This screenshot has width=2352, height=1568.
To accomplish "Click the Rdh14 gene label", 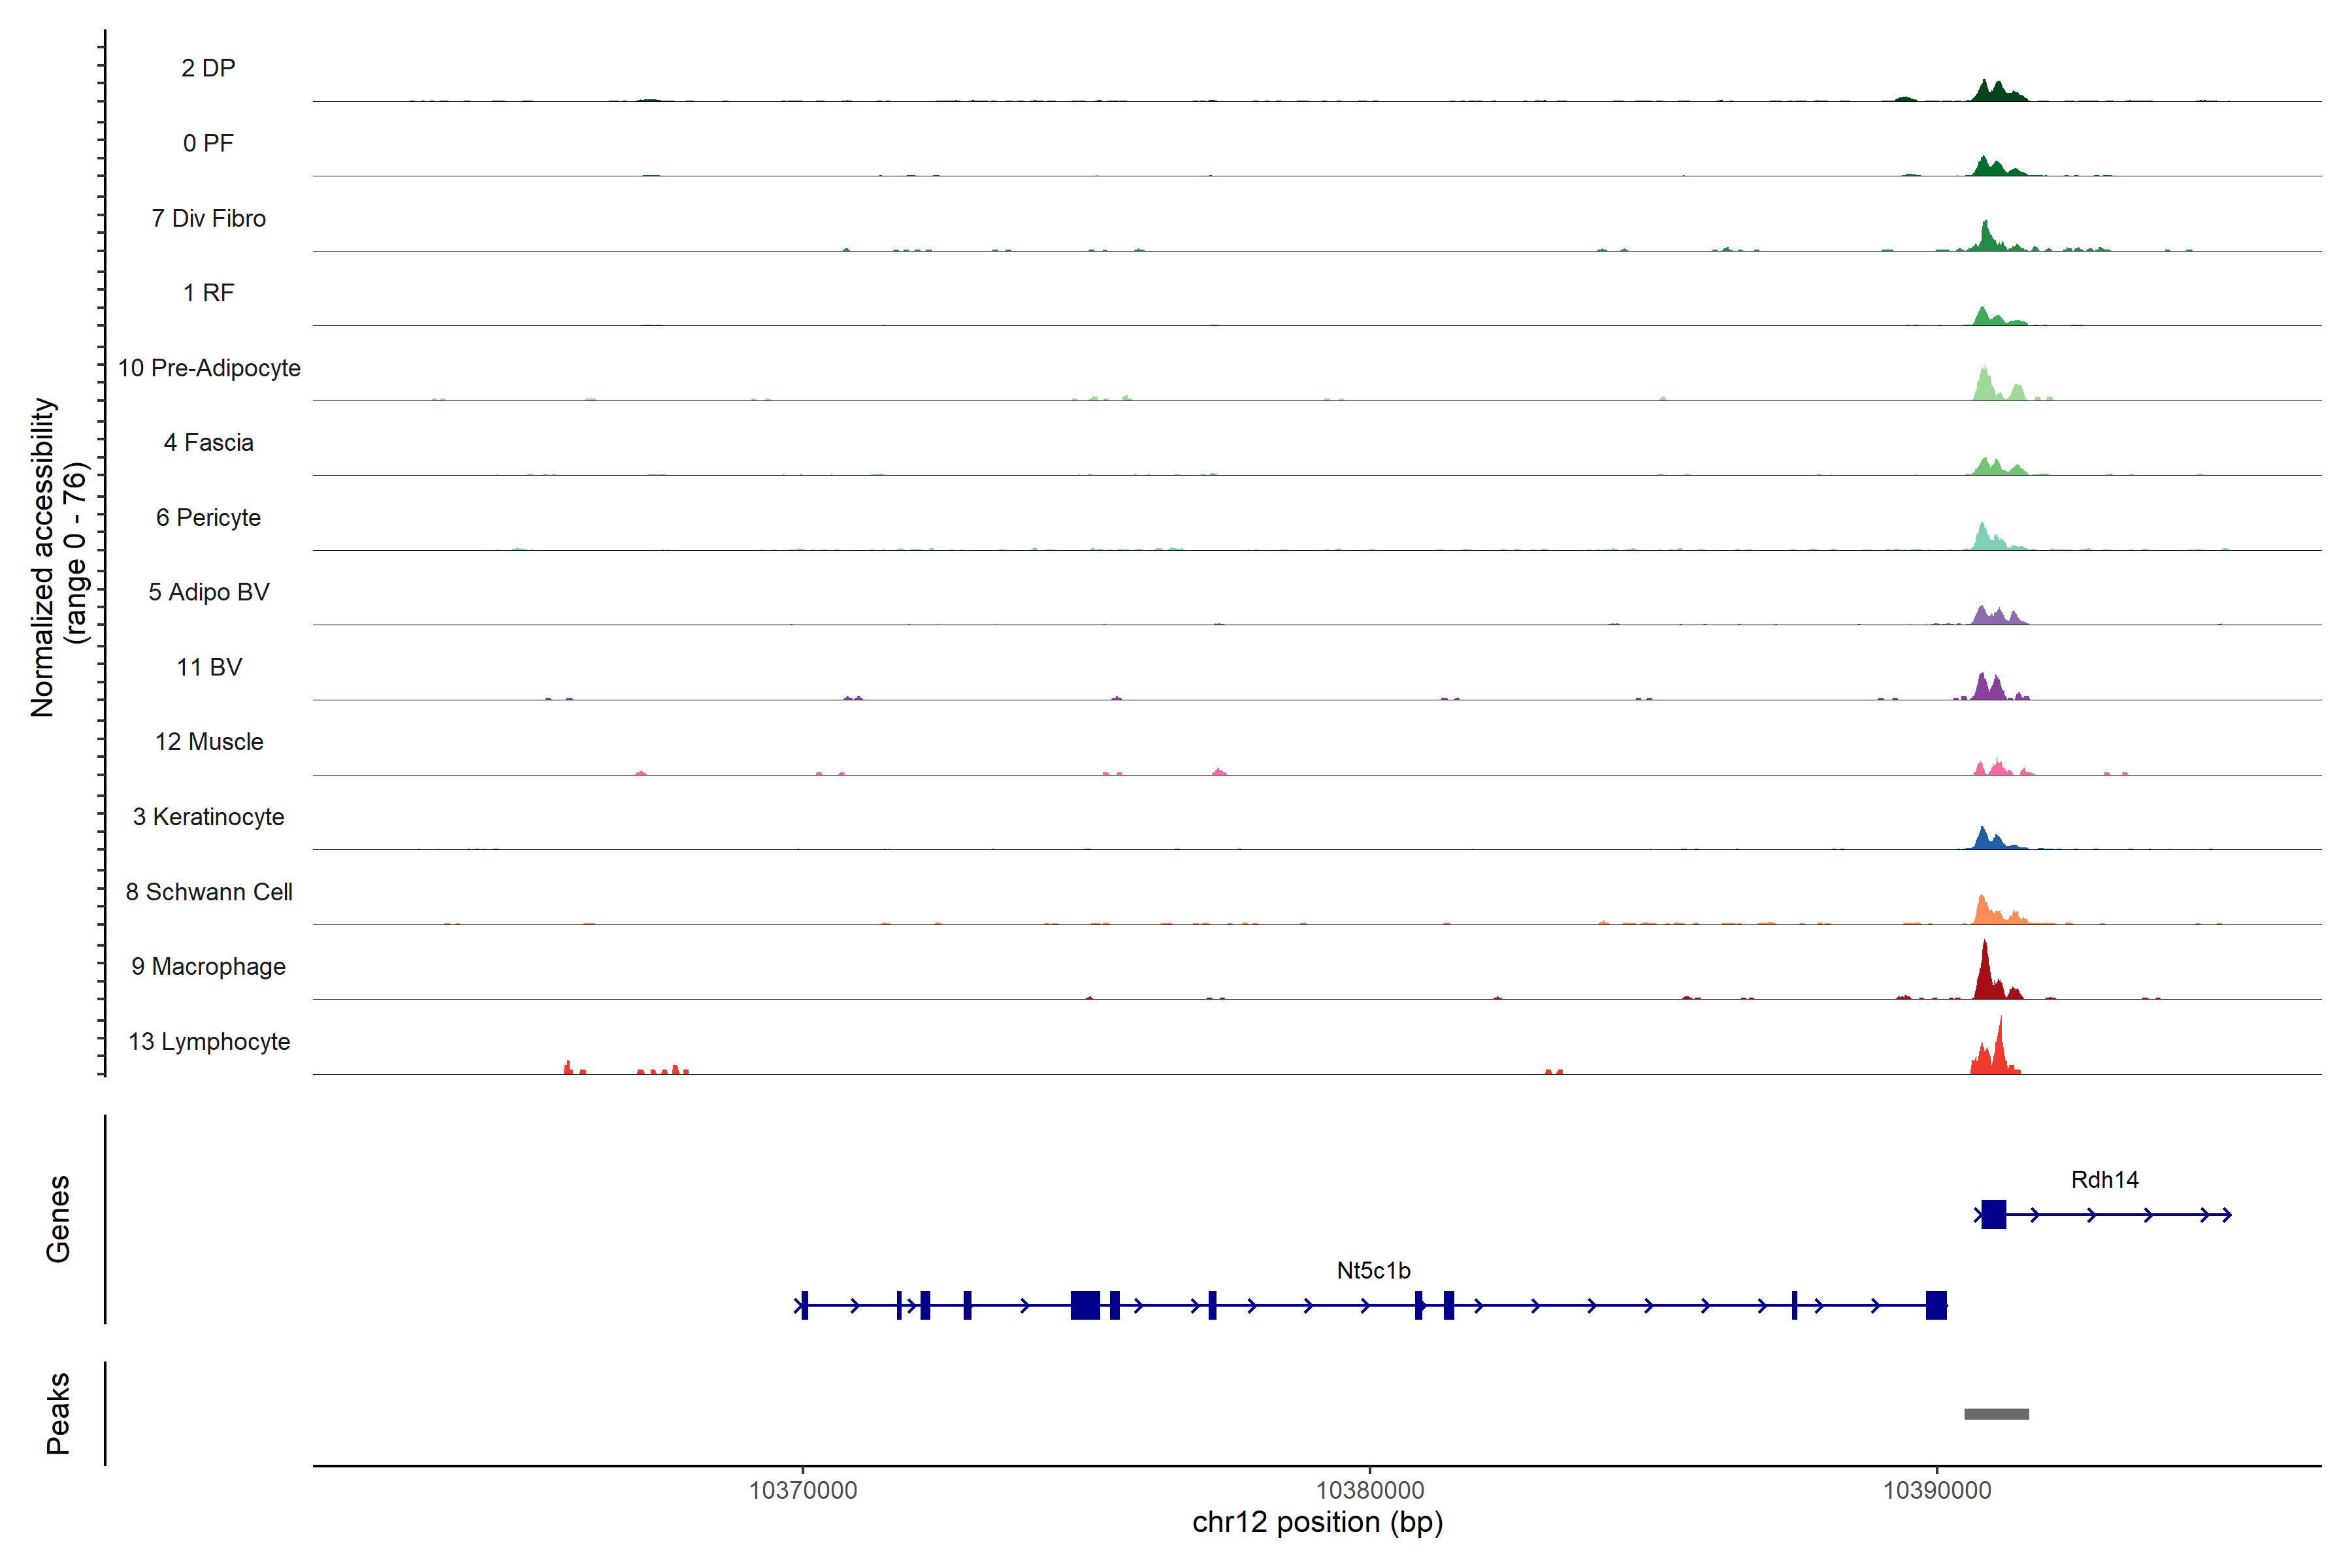I will (2104, 1180).
